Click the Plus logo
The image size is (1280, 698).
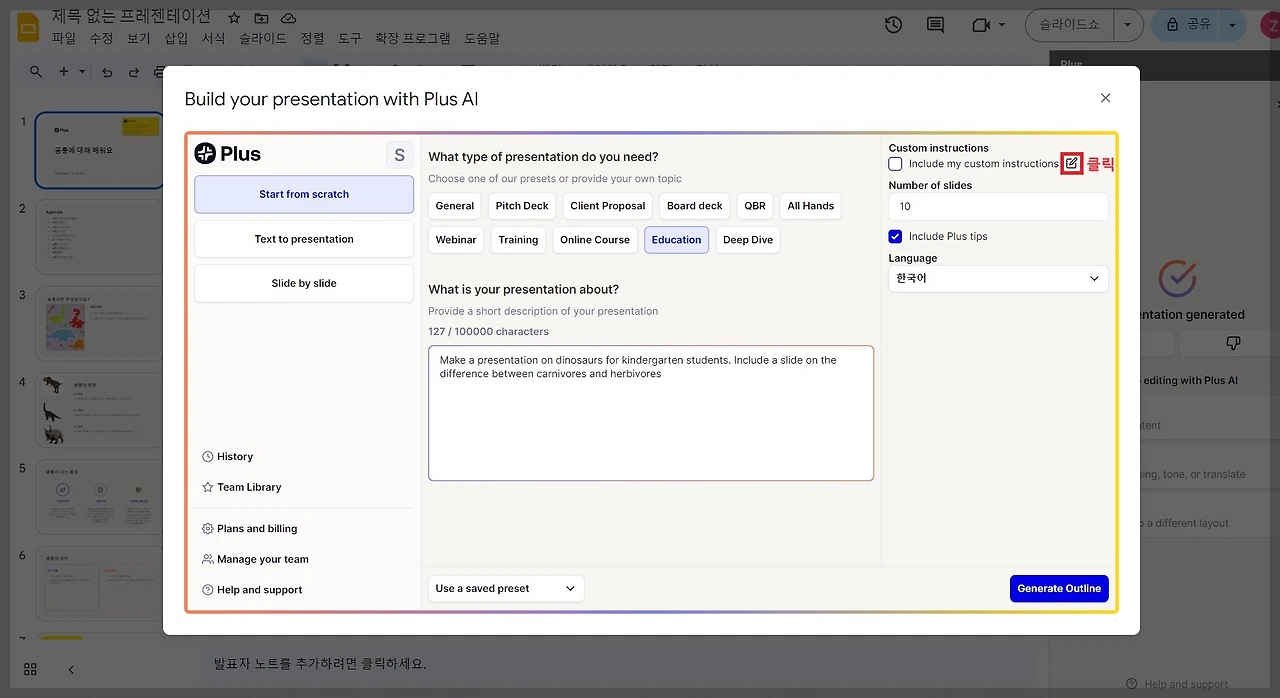[x=227, y=154]
